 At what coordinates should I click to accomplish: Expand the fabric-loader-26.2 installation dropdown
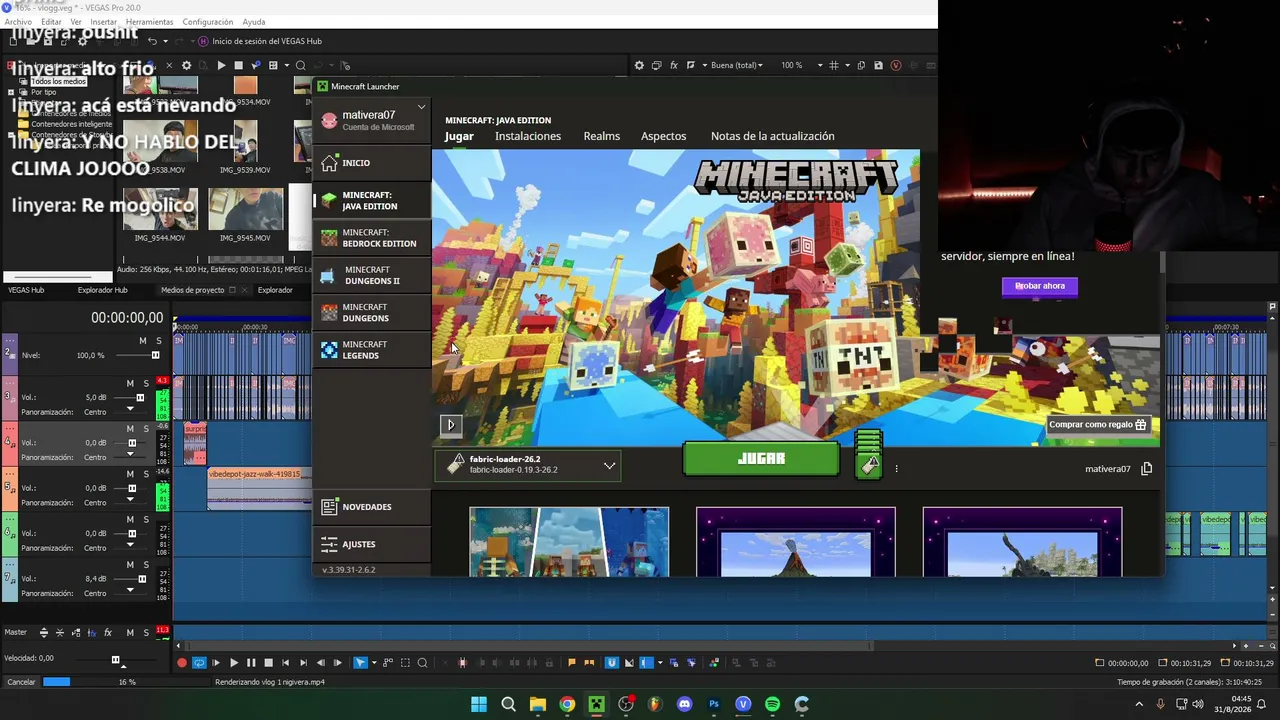609,465
